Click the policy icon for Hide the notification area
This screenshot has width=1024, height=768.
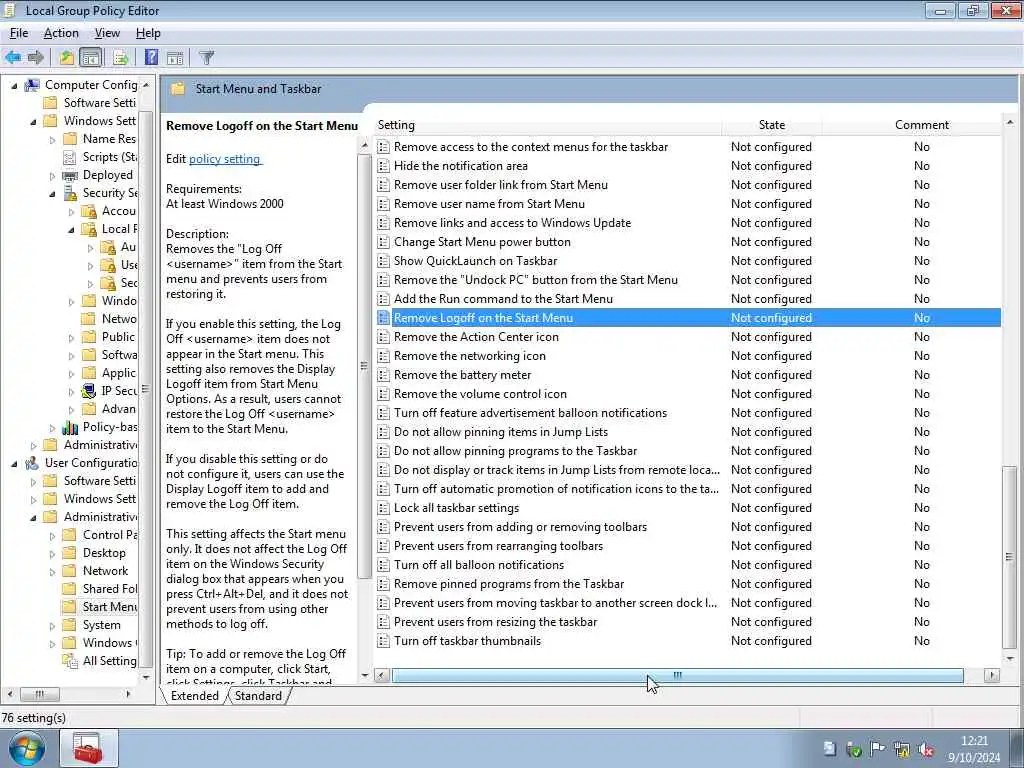click(383, 166)
